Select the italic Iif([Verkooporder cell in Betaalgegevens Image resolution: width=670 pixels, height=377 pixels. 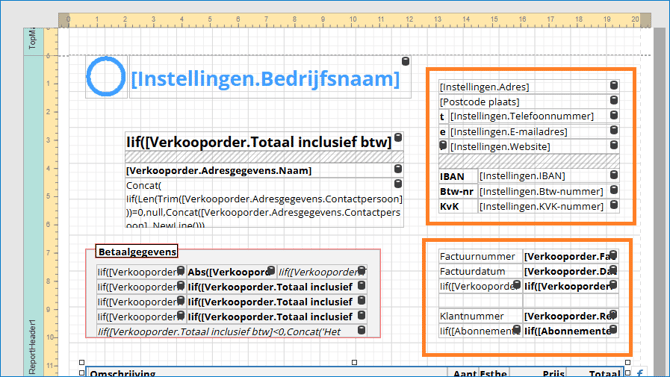coord(322,272)
